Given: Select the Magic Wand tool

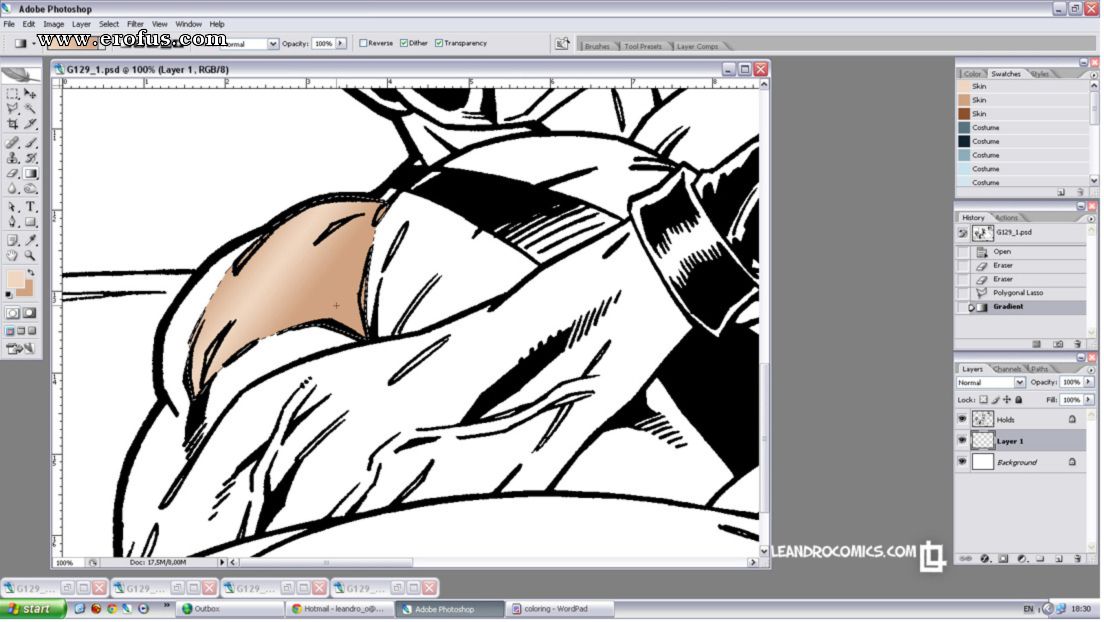Looking at the screenshot, I should pyautogui.click(x=30, y=108).
